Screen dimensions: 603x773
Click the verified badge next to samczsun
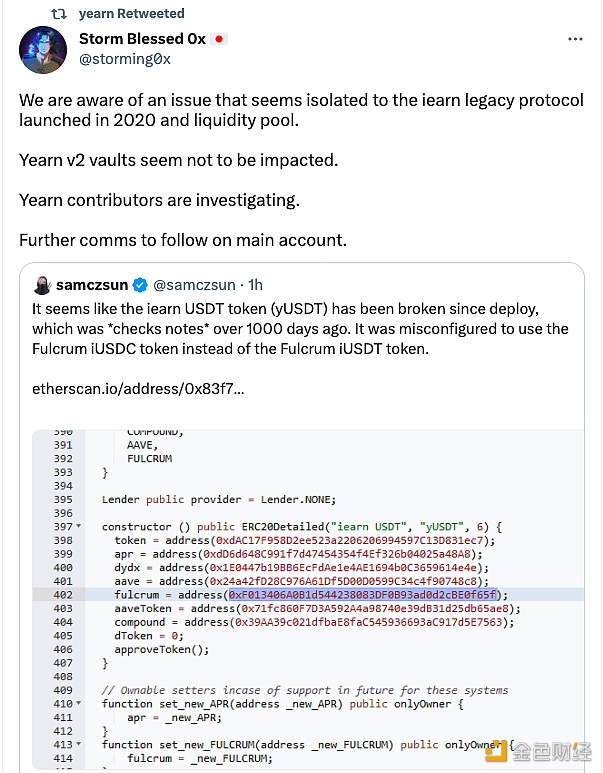(x=142, y=285)
